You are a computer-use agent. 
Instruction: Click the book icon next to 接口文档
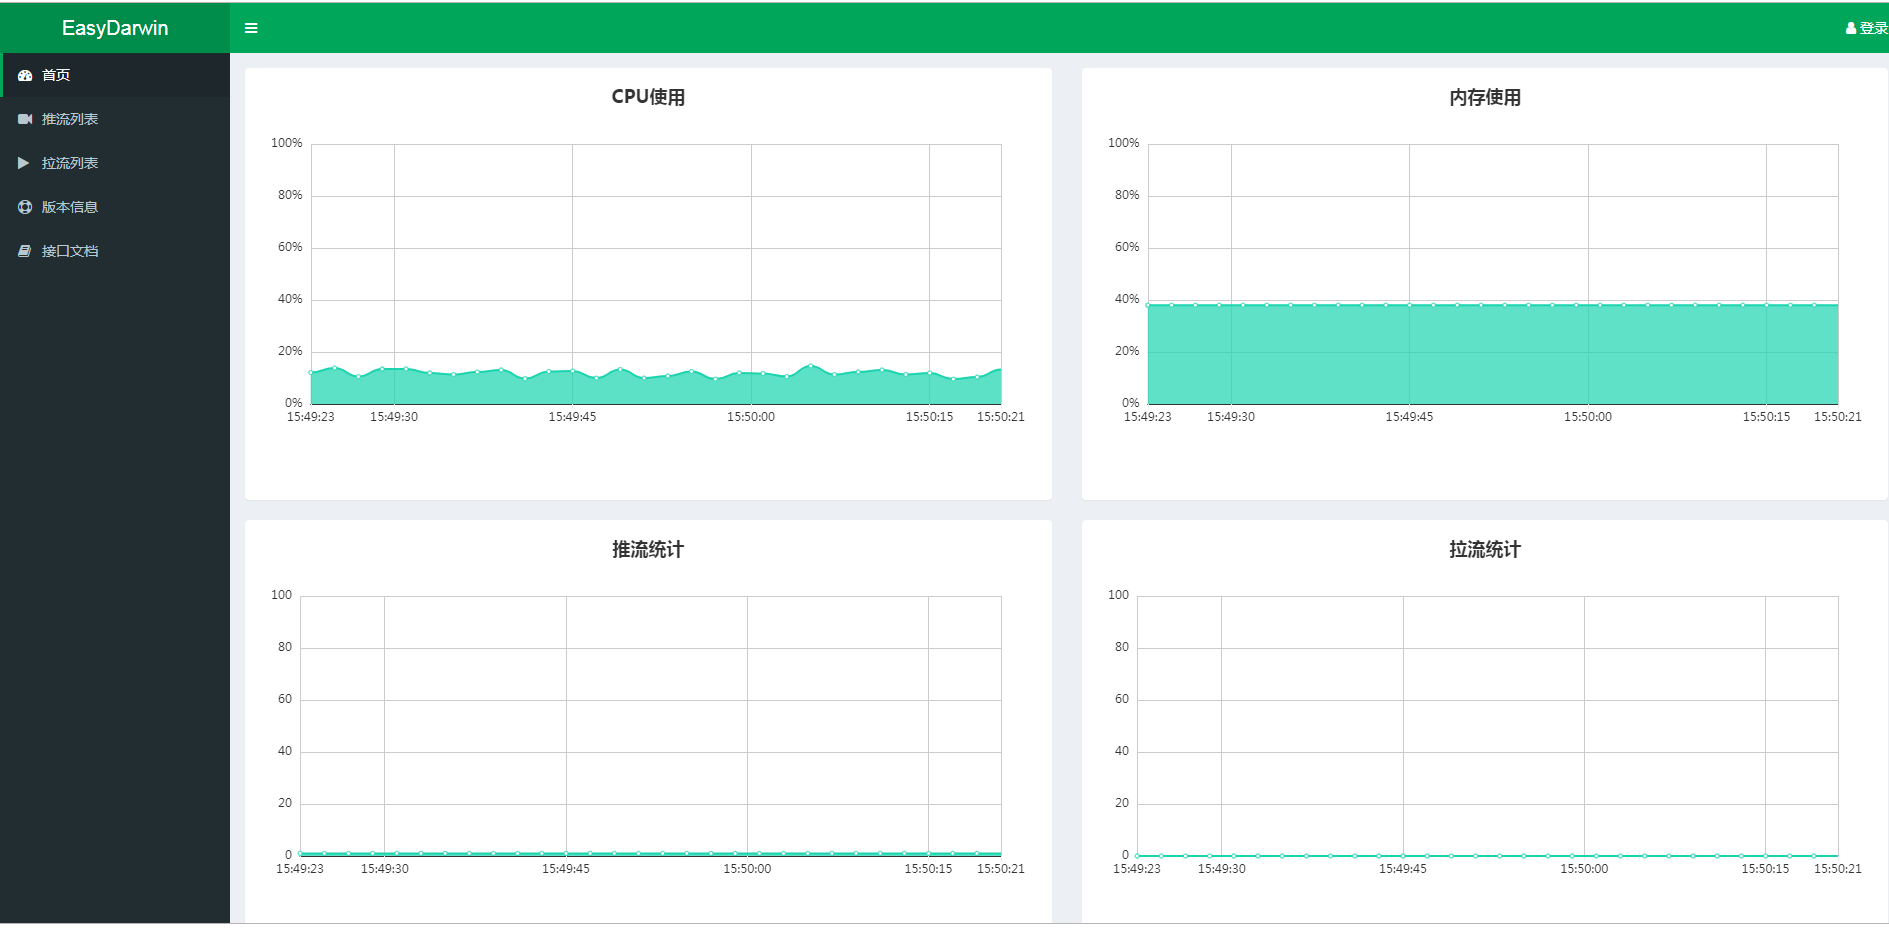25,250
